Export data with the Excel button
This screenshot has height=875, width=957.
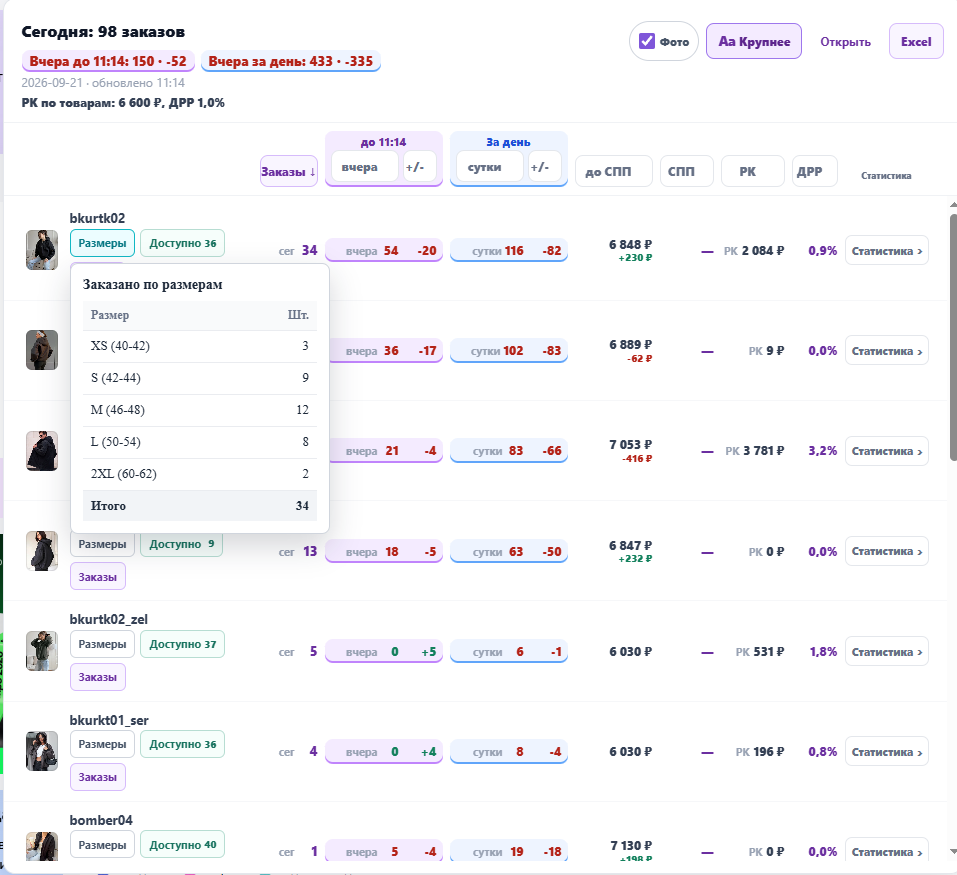tap(916, 41)
